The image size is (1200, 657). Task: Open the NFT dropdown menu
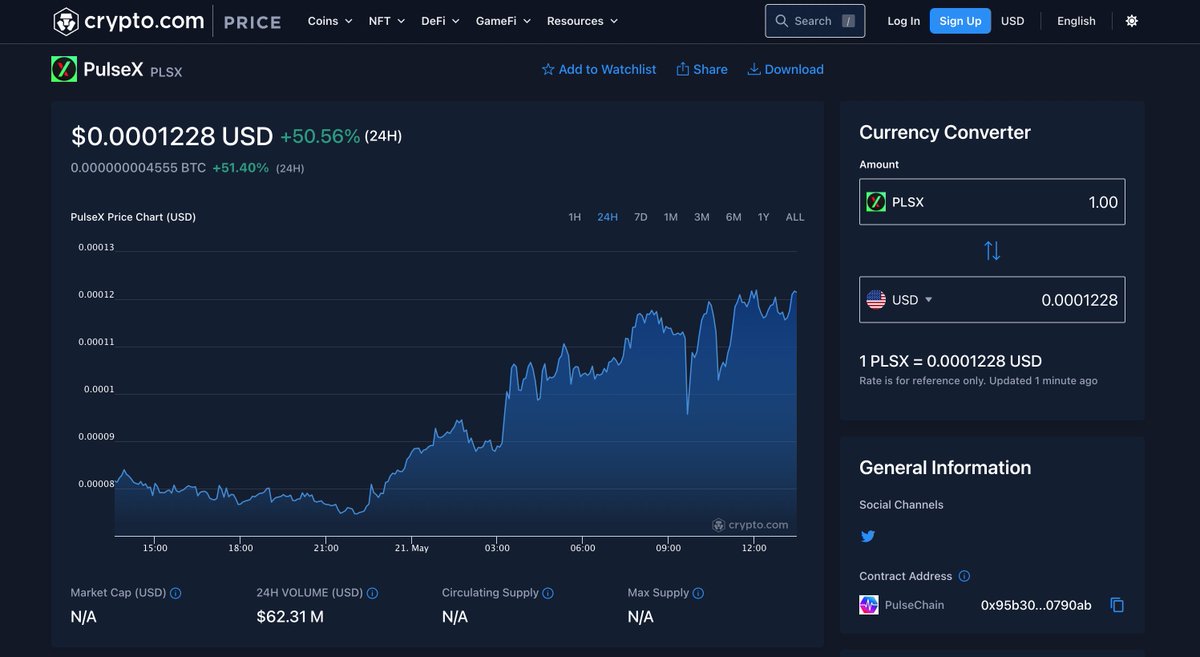pos(387,21)
